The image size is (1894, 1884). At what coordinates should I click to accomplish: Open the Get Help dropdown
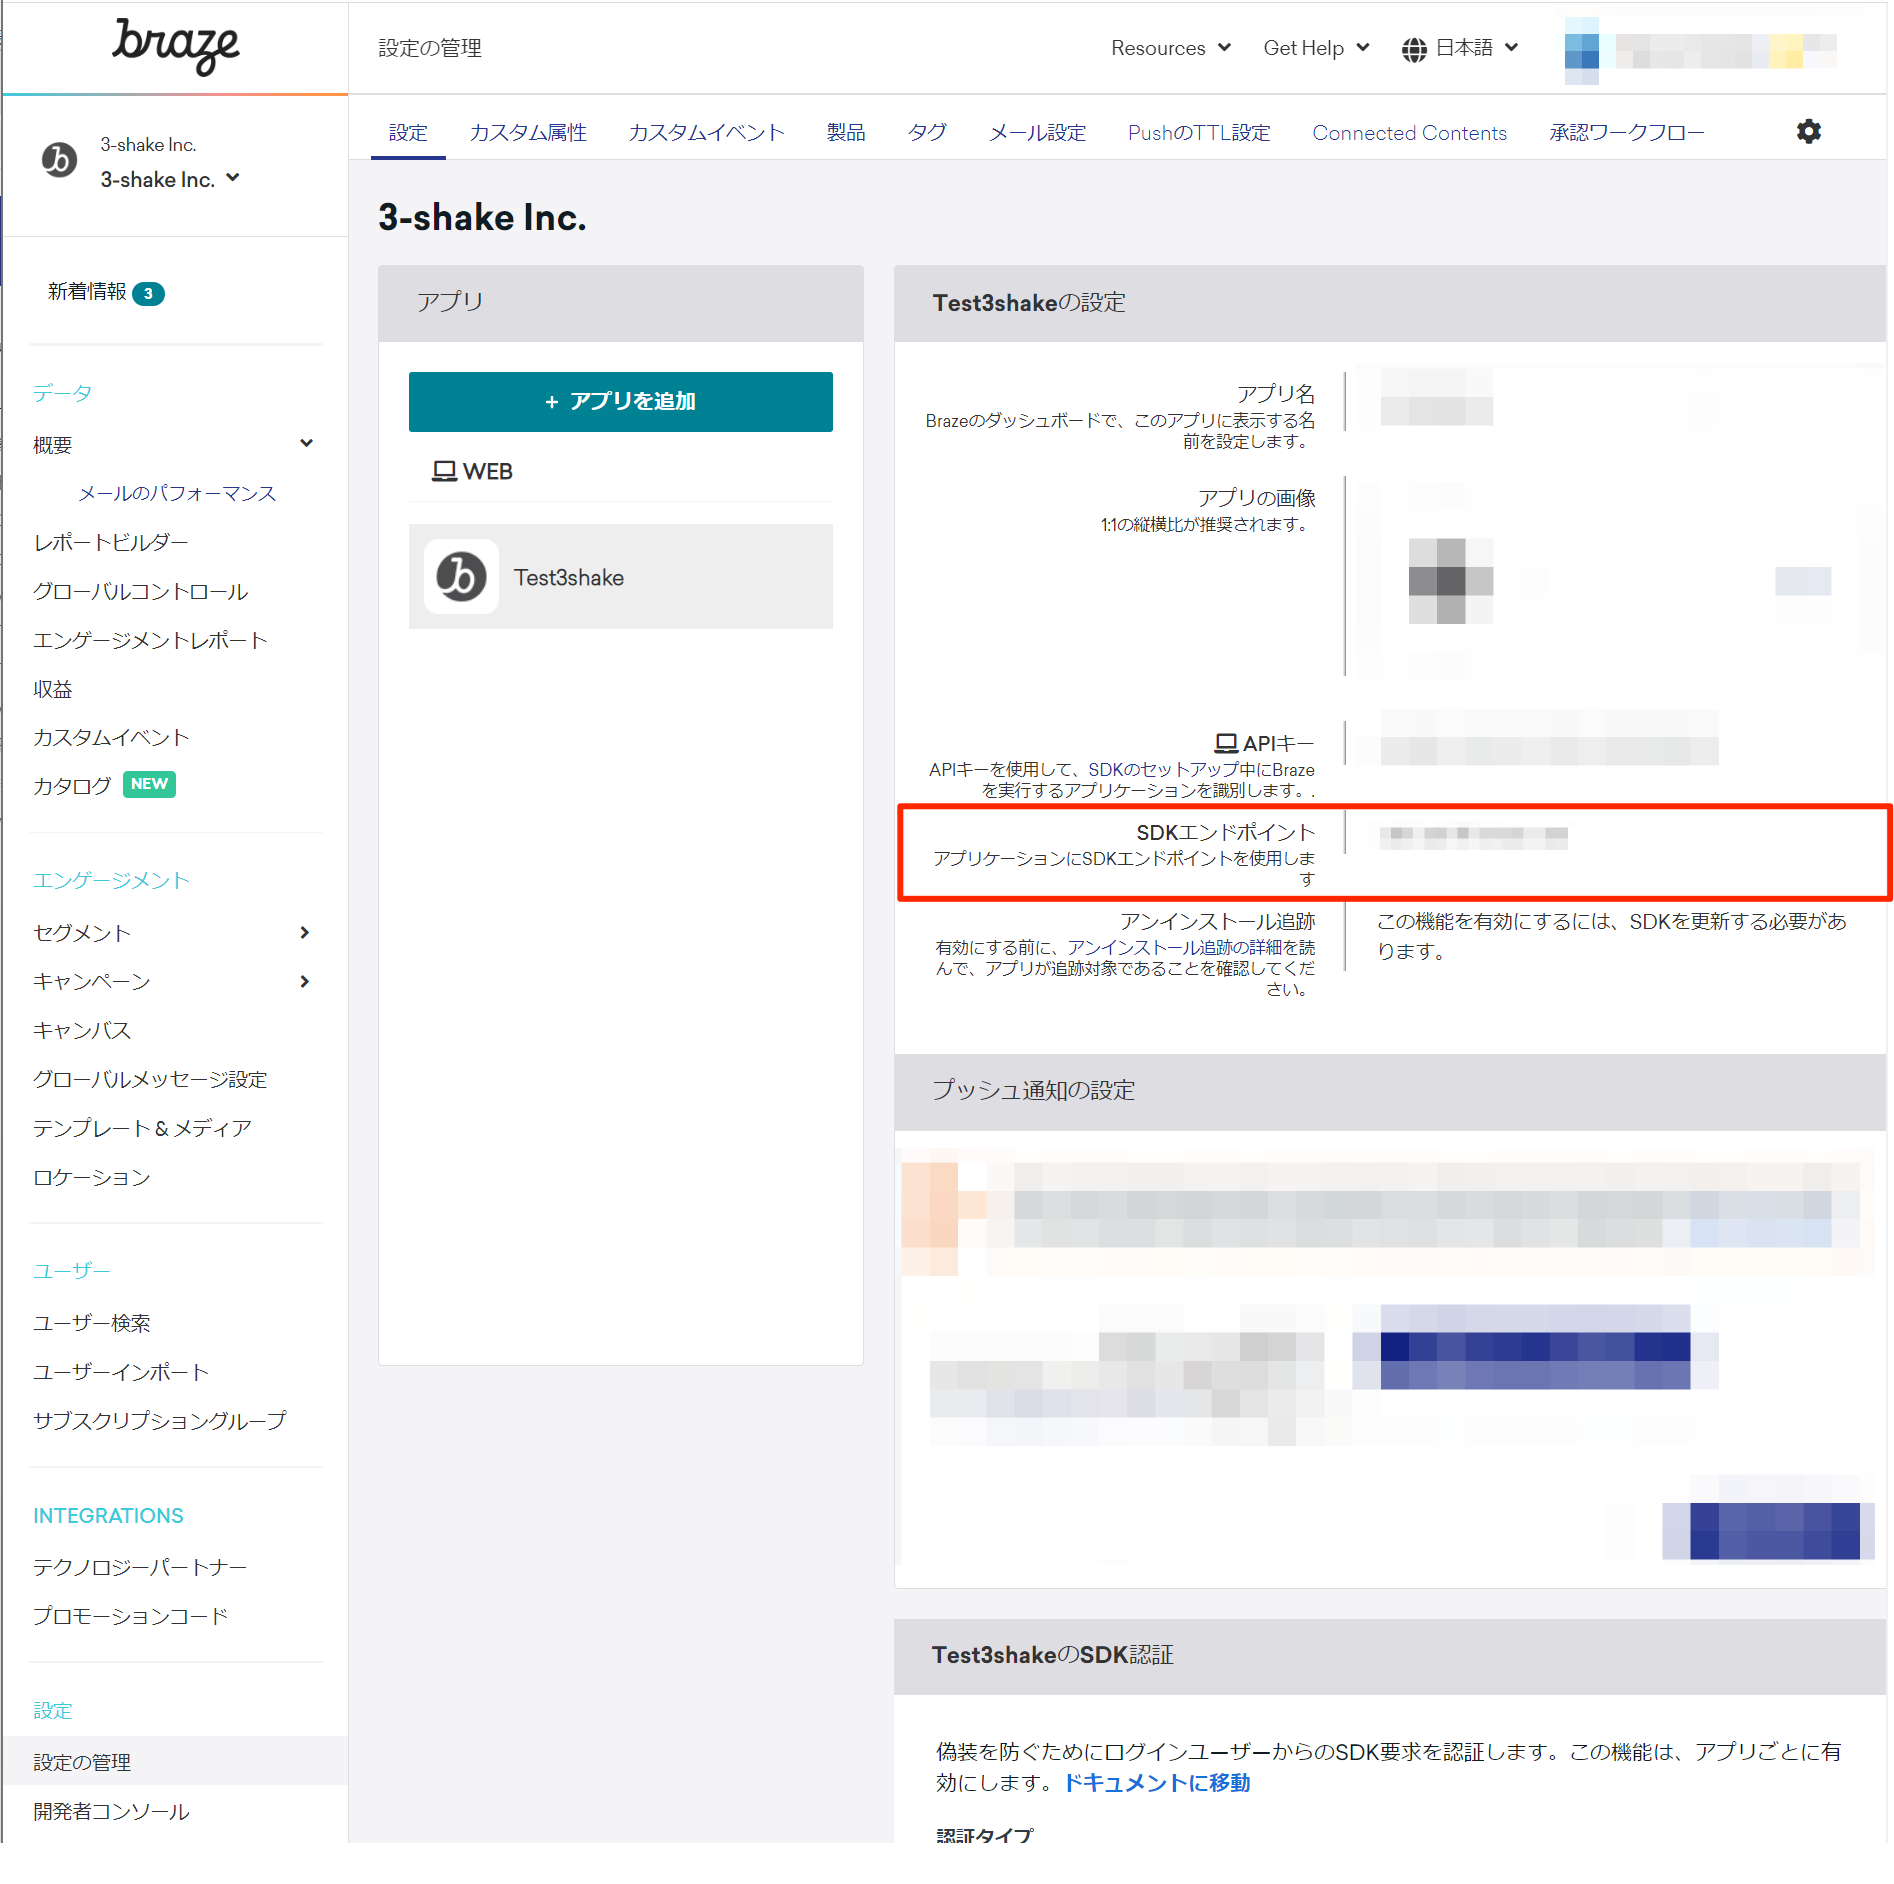coord(1315,48)
